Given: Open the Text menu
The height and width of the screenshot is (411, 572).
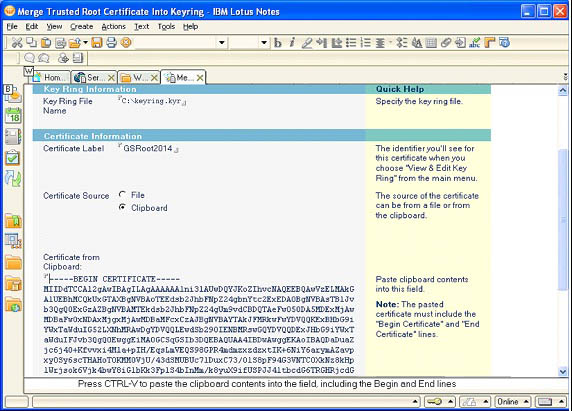Looking at the screenshot, I should [142, 27].
